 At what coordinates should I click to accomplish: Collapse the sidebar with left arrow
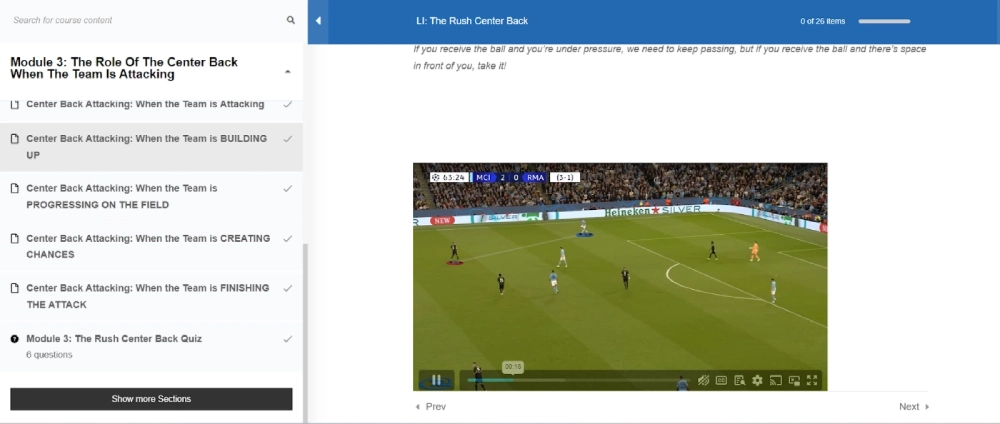point(318,21)
